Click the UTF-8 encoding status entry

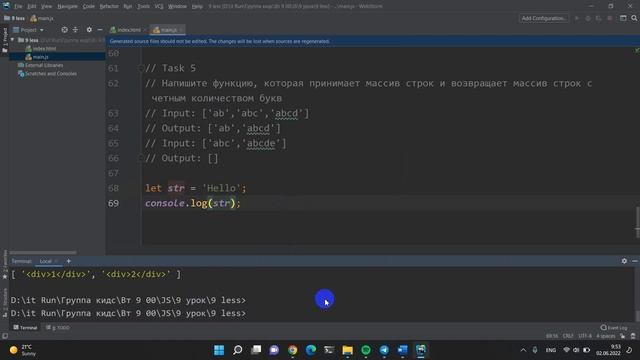click(x=584, y=336)
